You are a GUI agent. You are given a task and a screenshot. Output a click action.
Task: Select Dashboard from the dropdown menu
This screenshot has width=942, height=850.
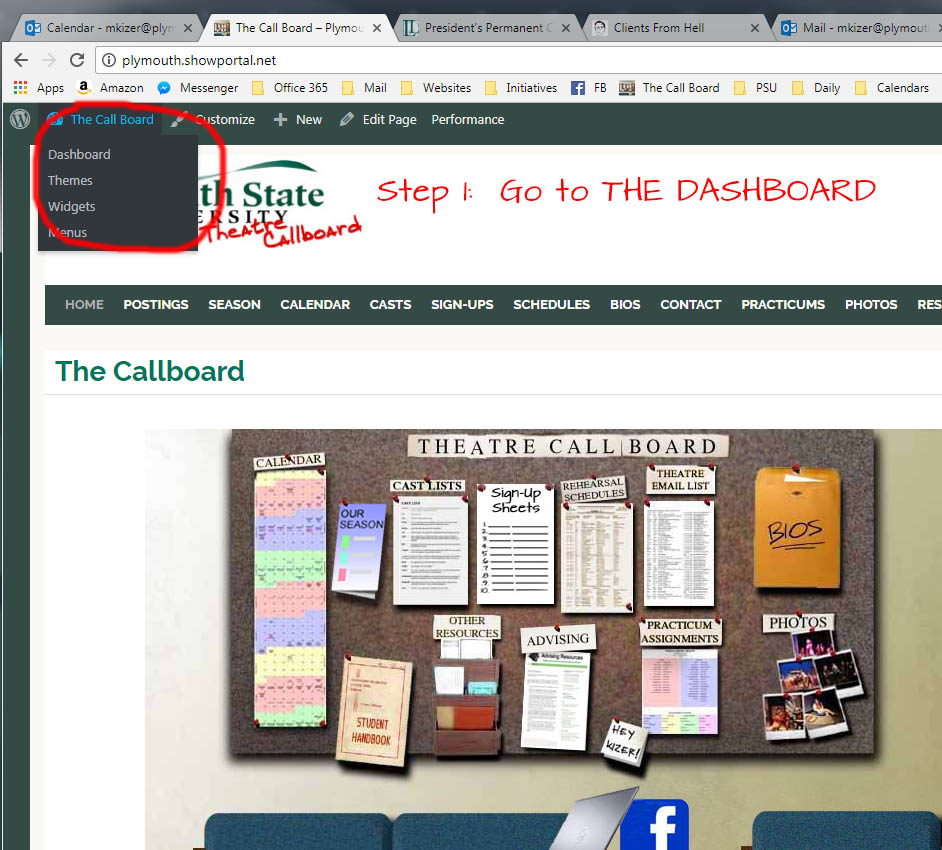79,154
